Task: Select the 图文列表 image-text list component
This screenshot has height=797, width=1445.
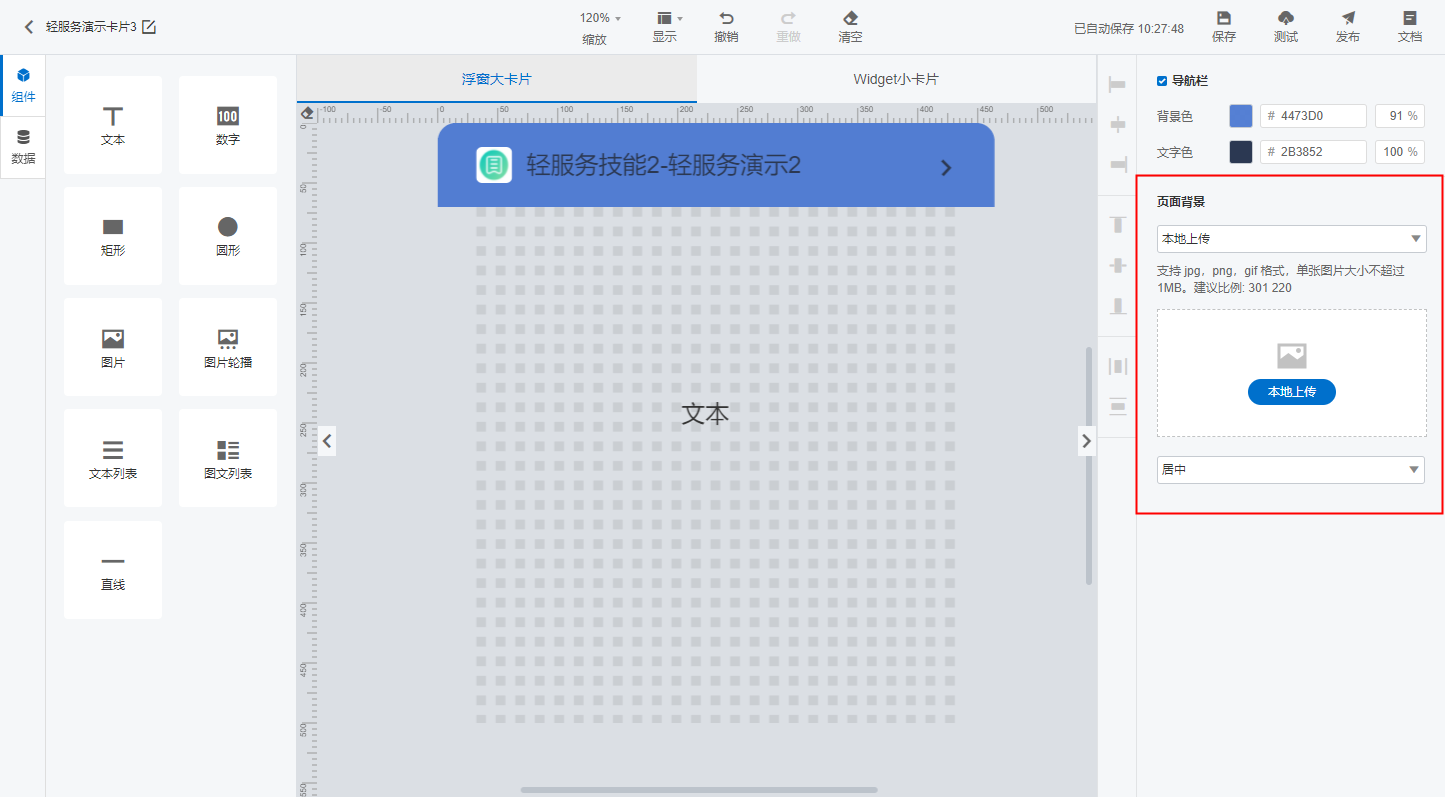Action: tap(228, 458)
